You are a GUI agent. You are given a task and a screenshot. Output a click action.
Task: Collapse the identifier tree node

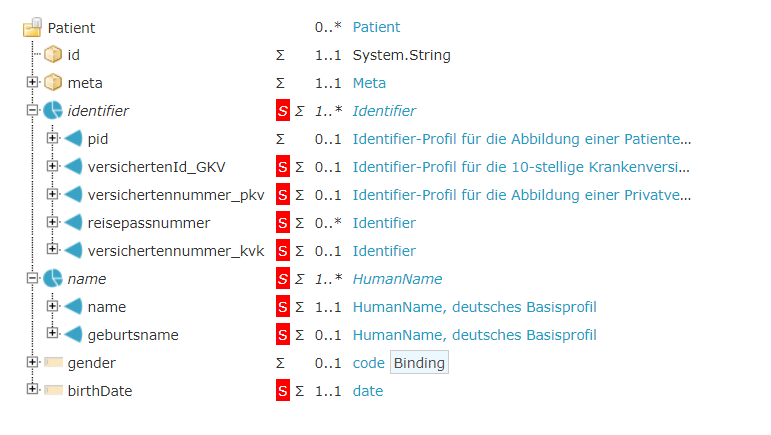pos(33,110)
